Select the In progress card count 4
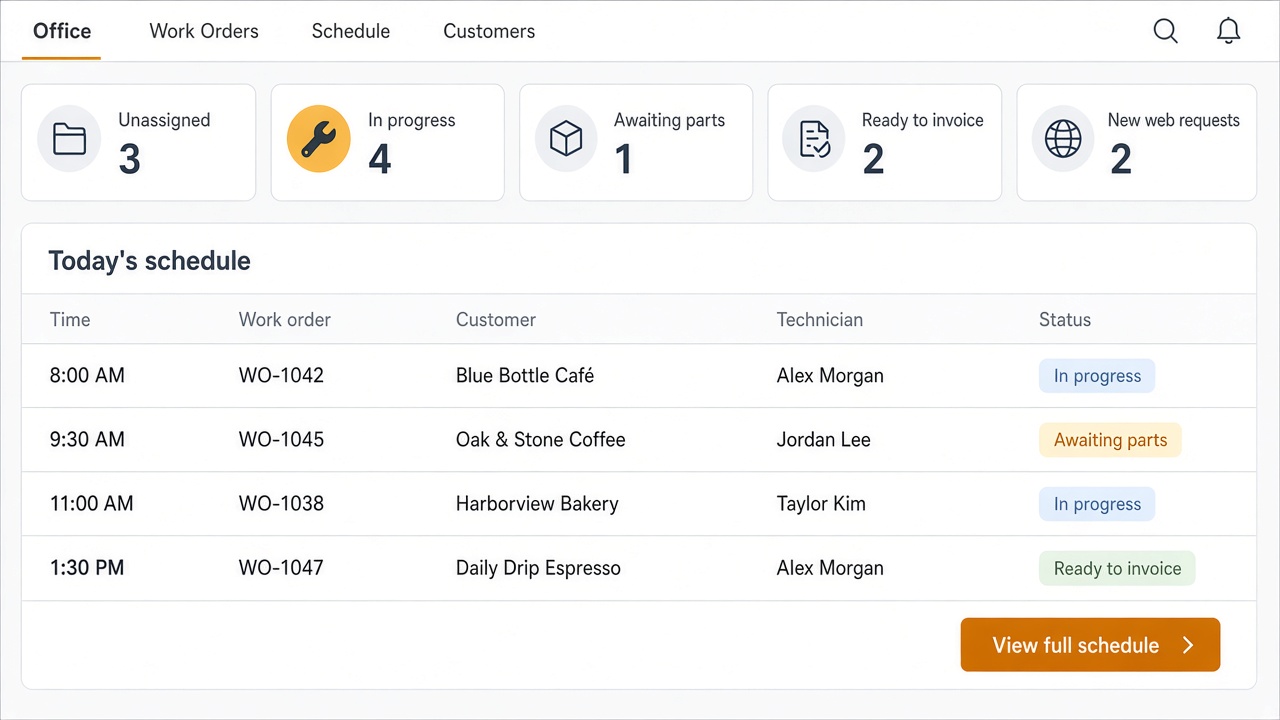 pos(379,159)
